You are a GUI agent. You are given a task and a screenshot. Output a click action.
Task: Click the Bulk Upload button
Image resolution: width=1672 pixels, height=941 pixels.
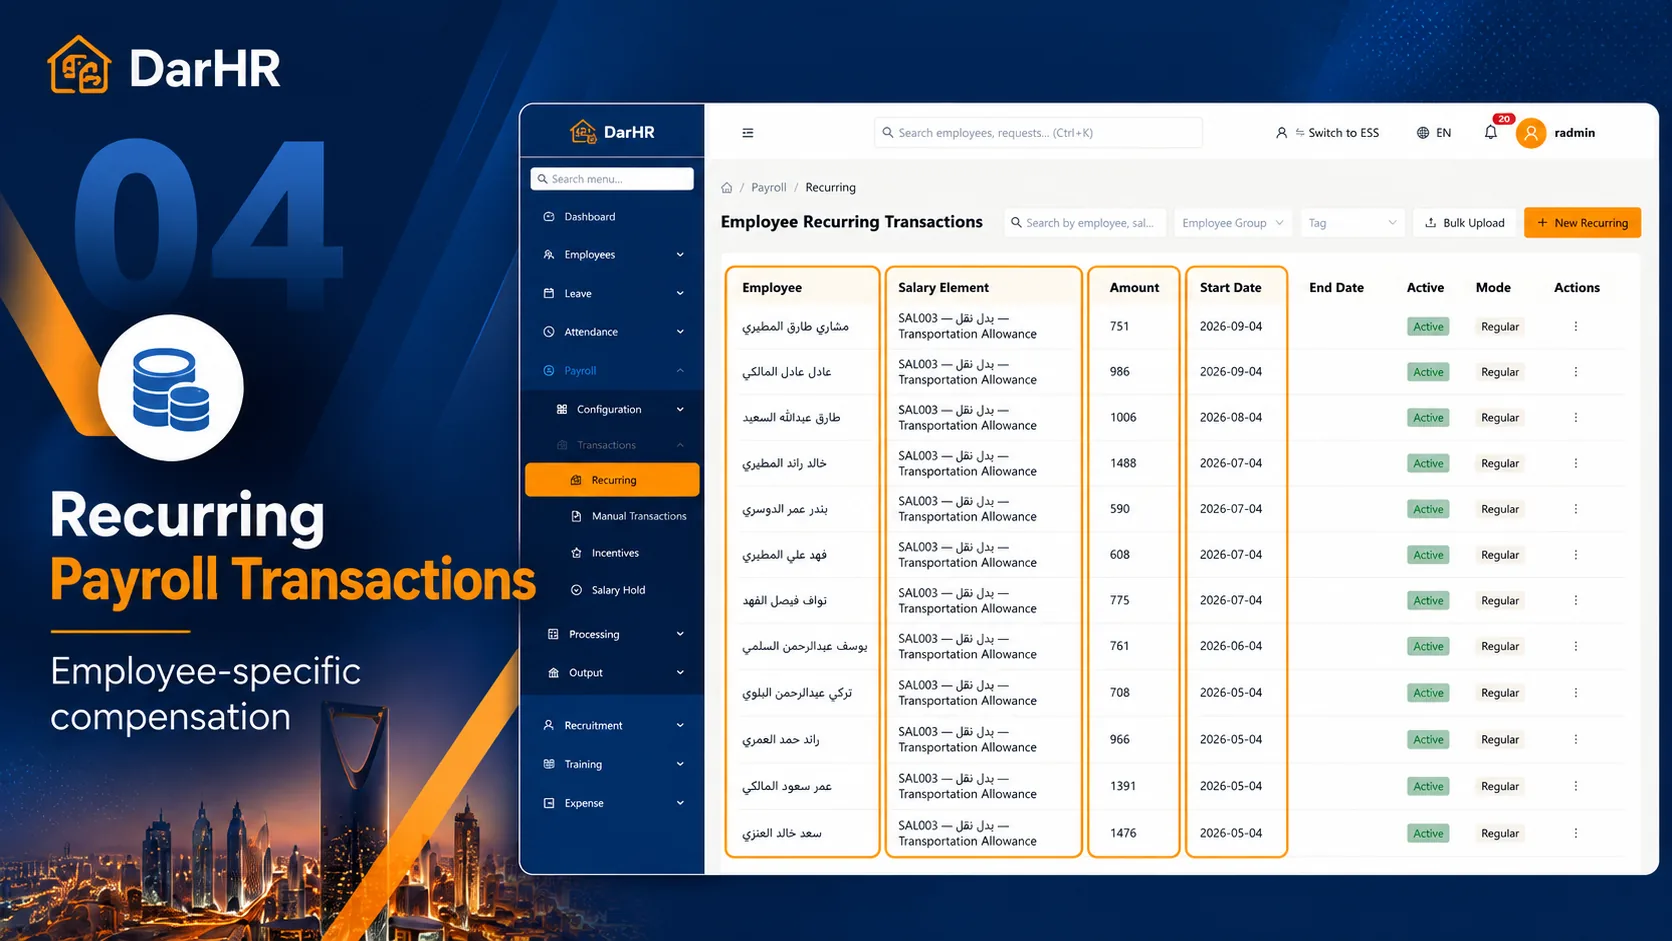pyautogui.click(x=1464, y=223)
